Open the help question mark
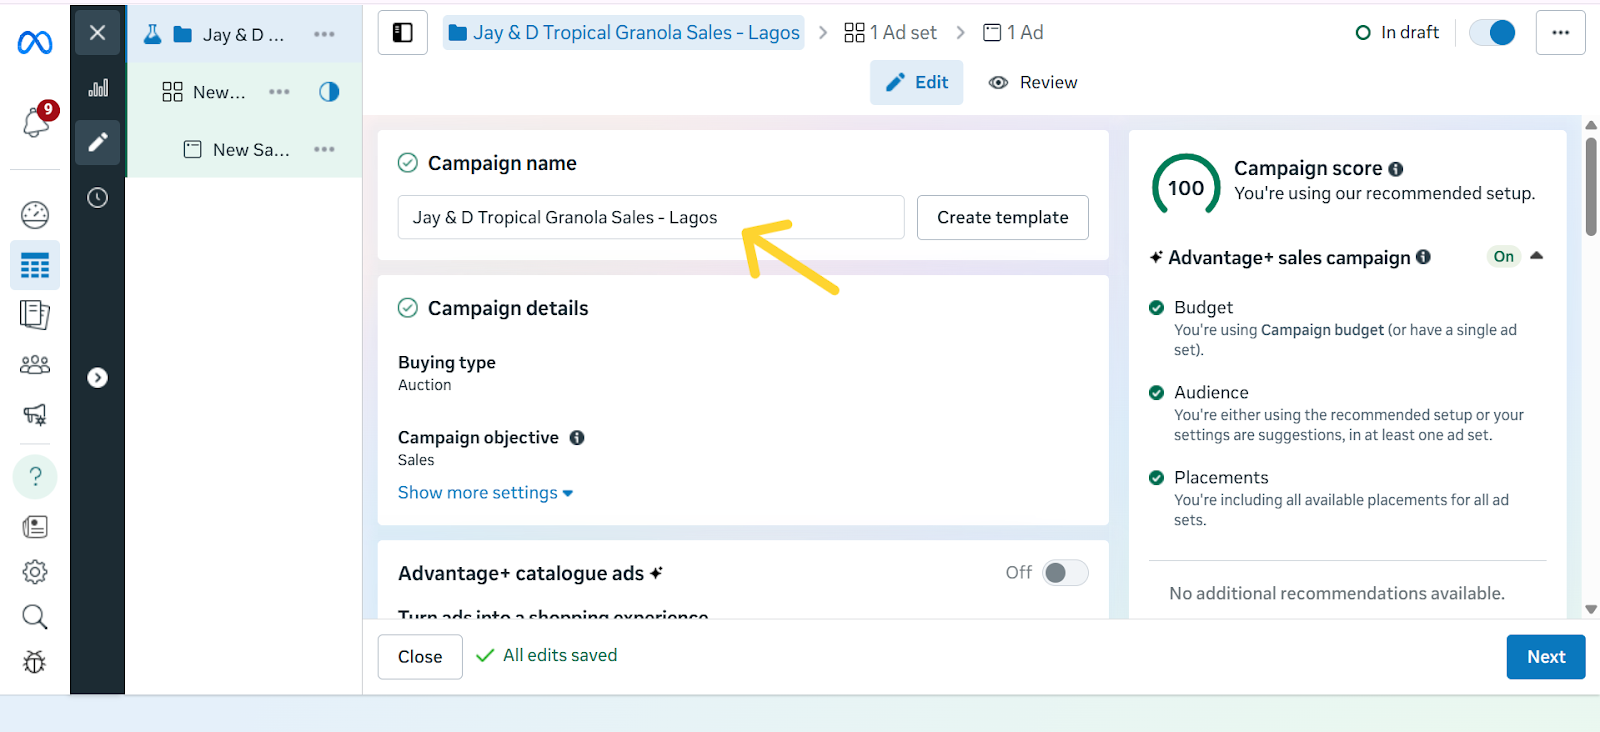Image resolution: width=1600 pixels, height=732 pixels. tap(35, 476)
